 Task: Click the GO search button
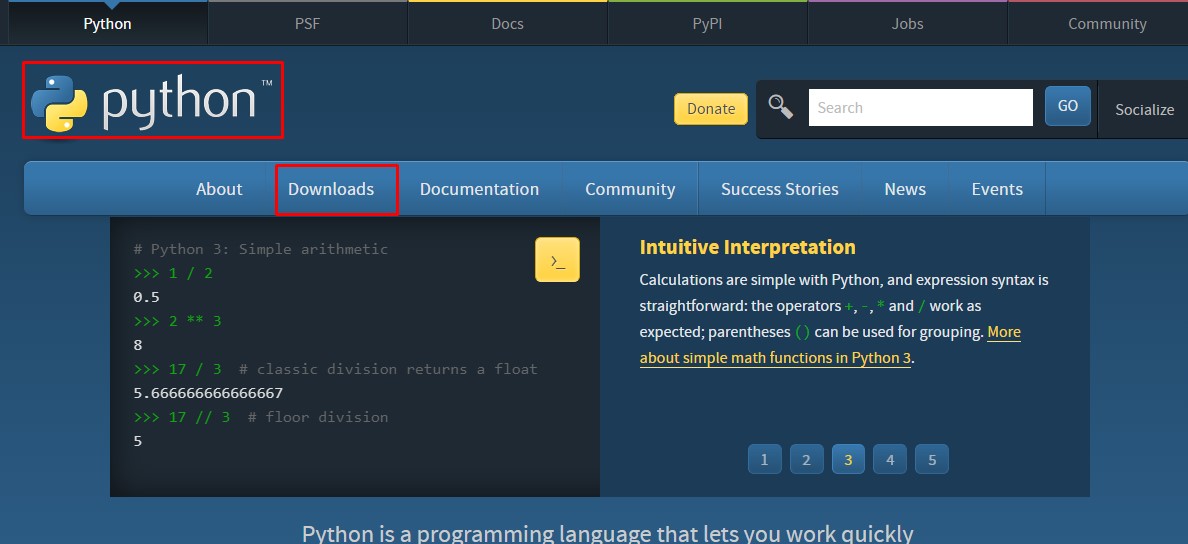click(x=1068, y=106)
